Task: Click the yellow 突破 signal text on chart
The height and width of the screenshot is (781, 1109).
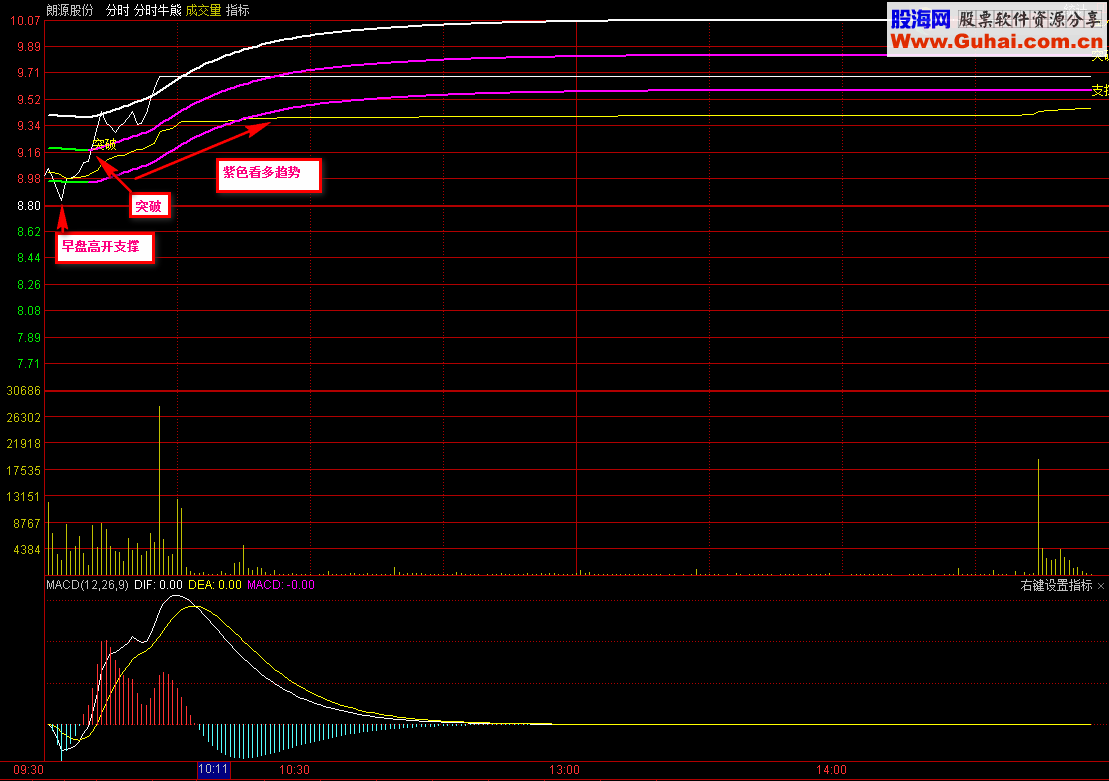Action: coord(105,145)
